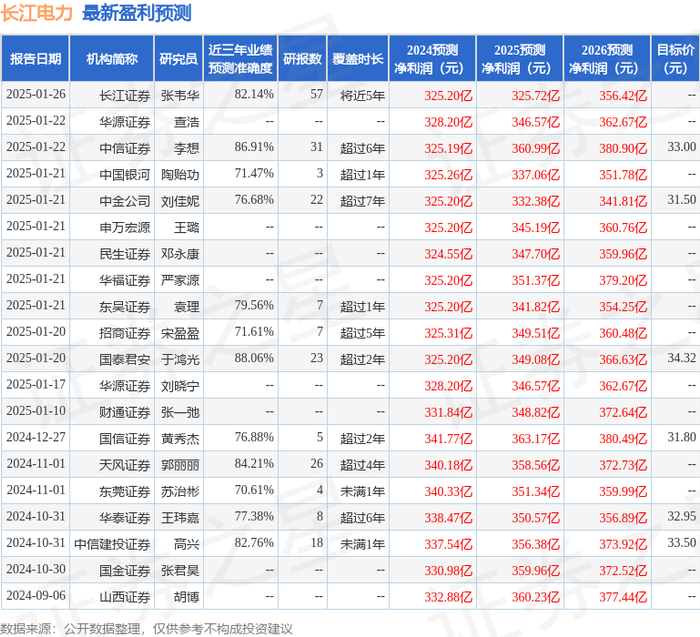Click the 报告日期 column header
Image resolution: width=700 pixels, height=637 pixels.
[35, 59]
